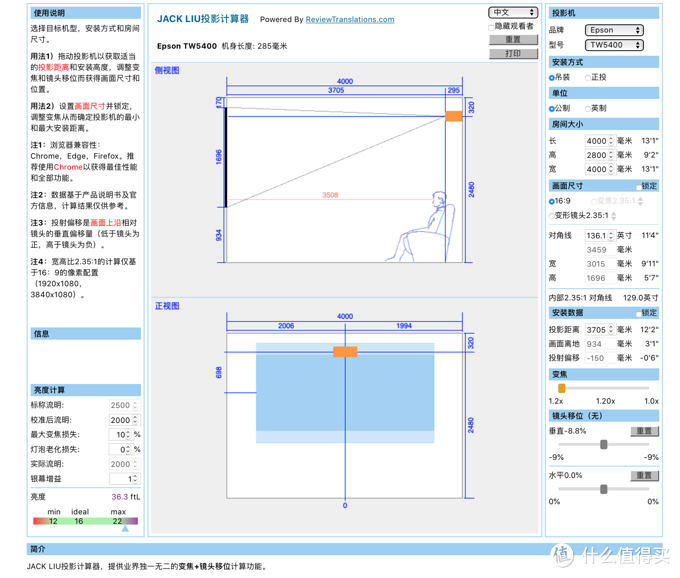Click the 3705 dimension in the side view

pyautogui.click(x=336, y=90)
